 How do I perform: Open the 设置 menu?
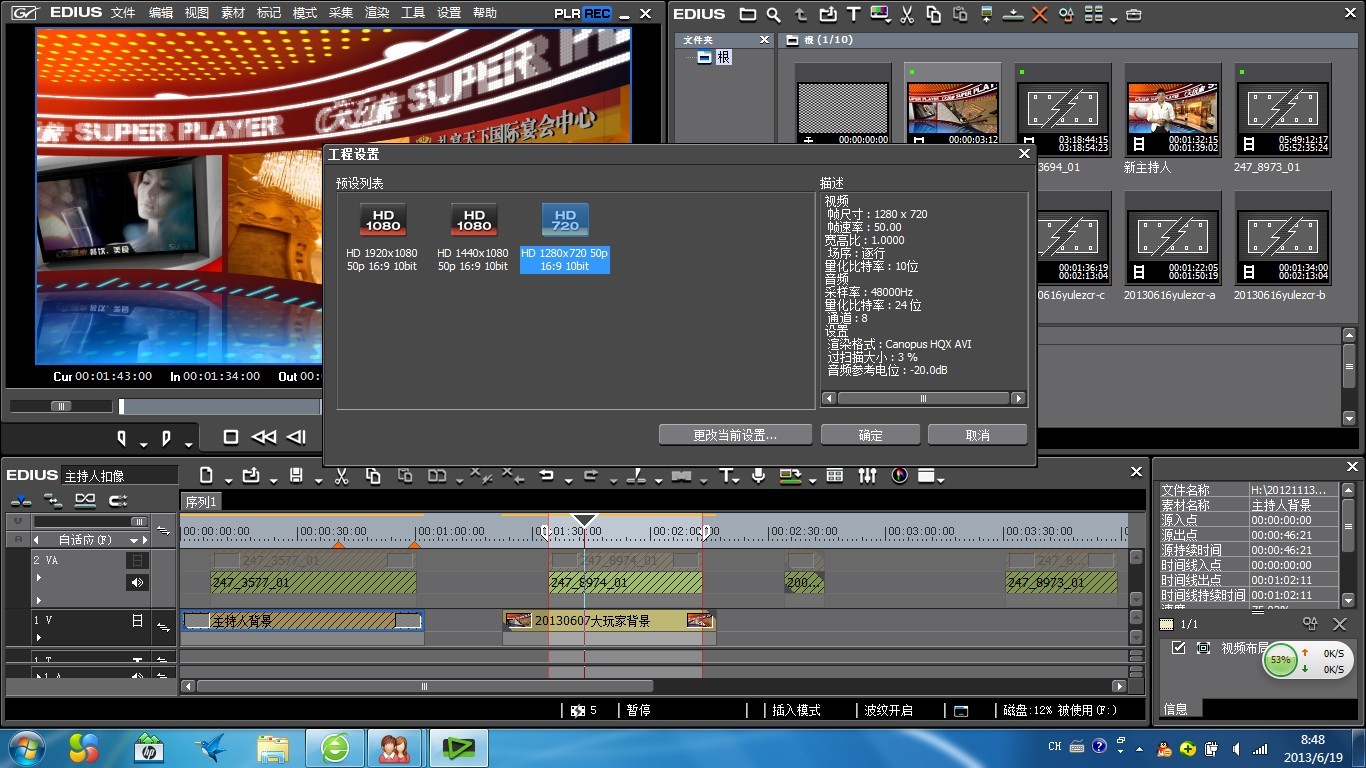448,13
